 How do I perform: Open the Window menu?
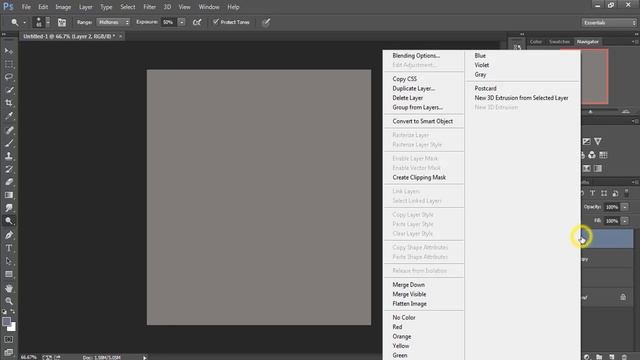point(209,7)
